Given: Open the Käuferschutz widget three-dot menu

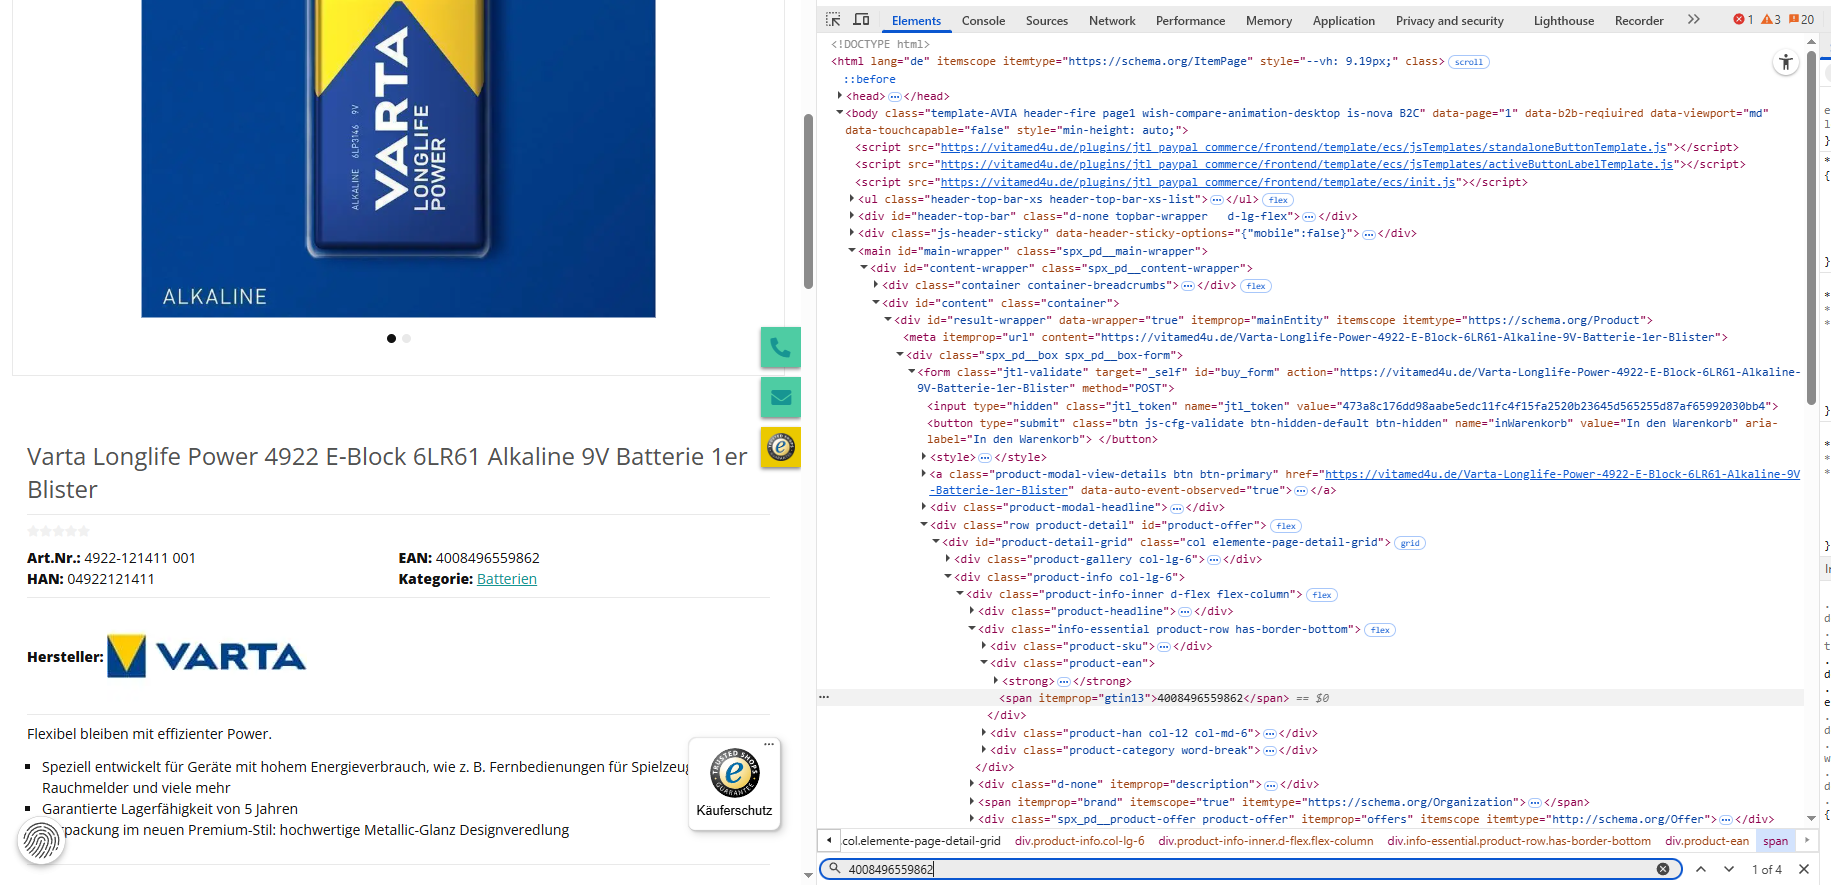Looking at the screenshot, I should (769, 744).
